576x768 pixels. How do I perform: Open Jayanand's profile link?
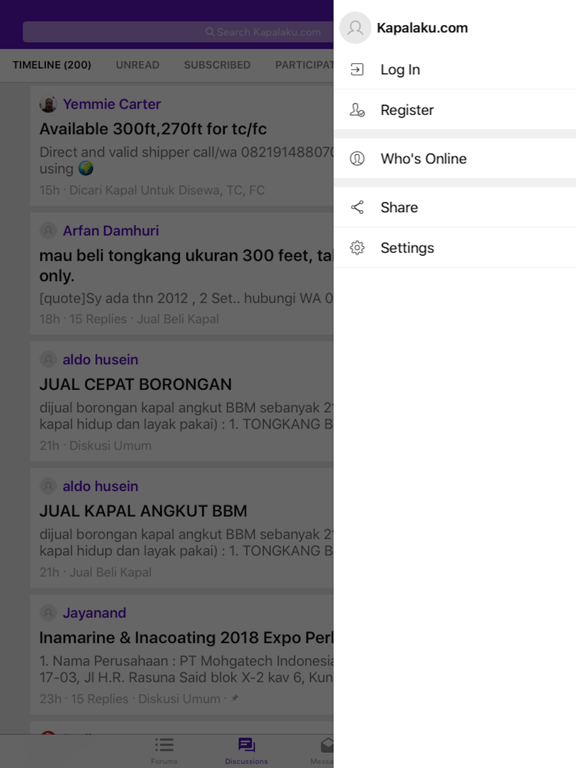click(95, 612)
